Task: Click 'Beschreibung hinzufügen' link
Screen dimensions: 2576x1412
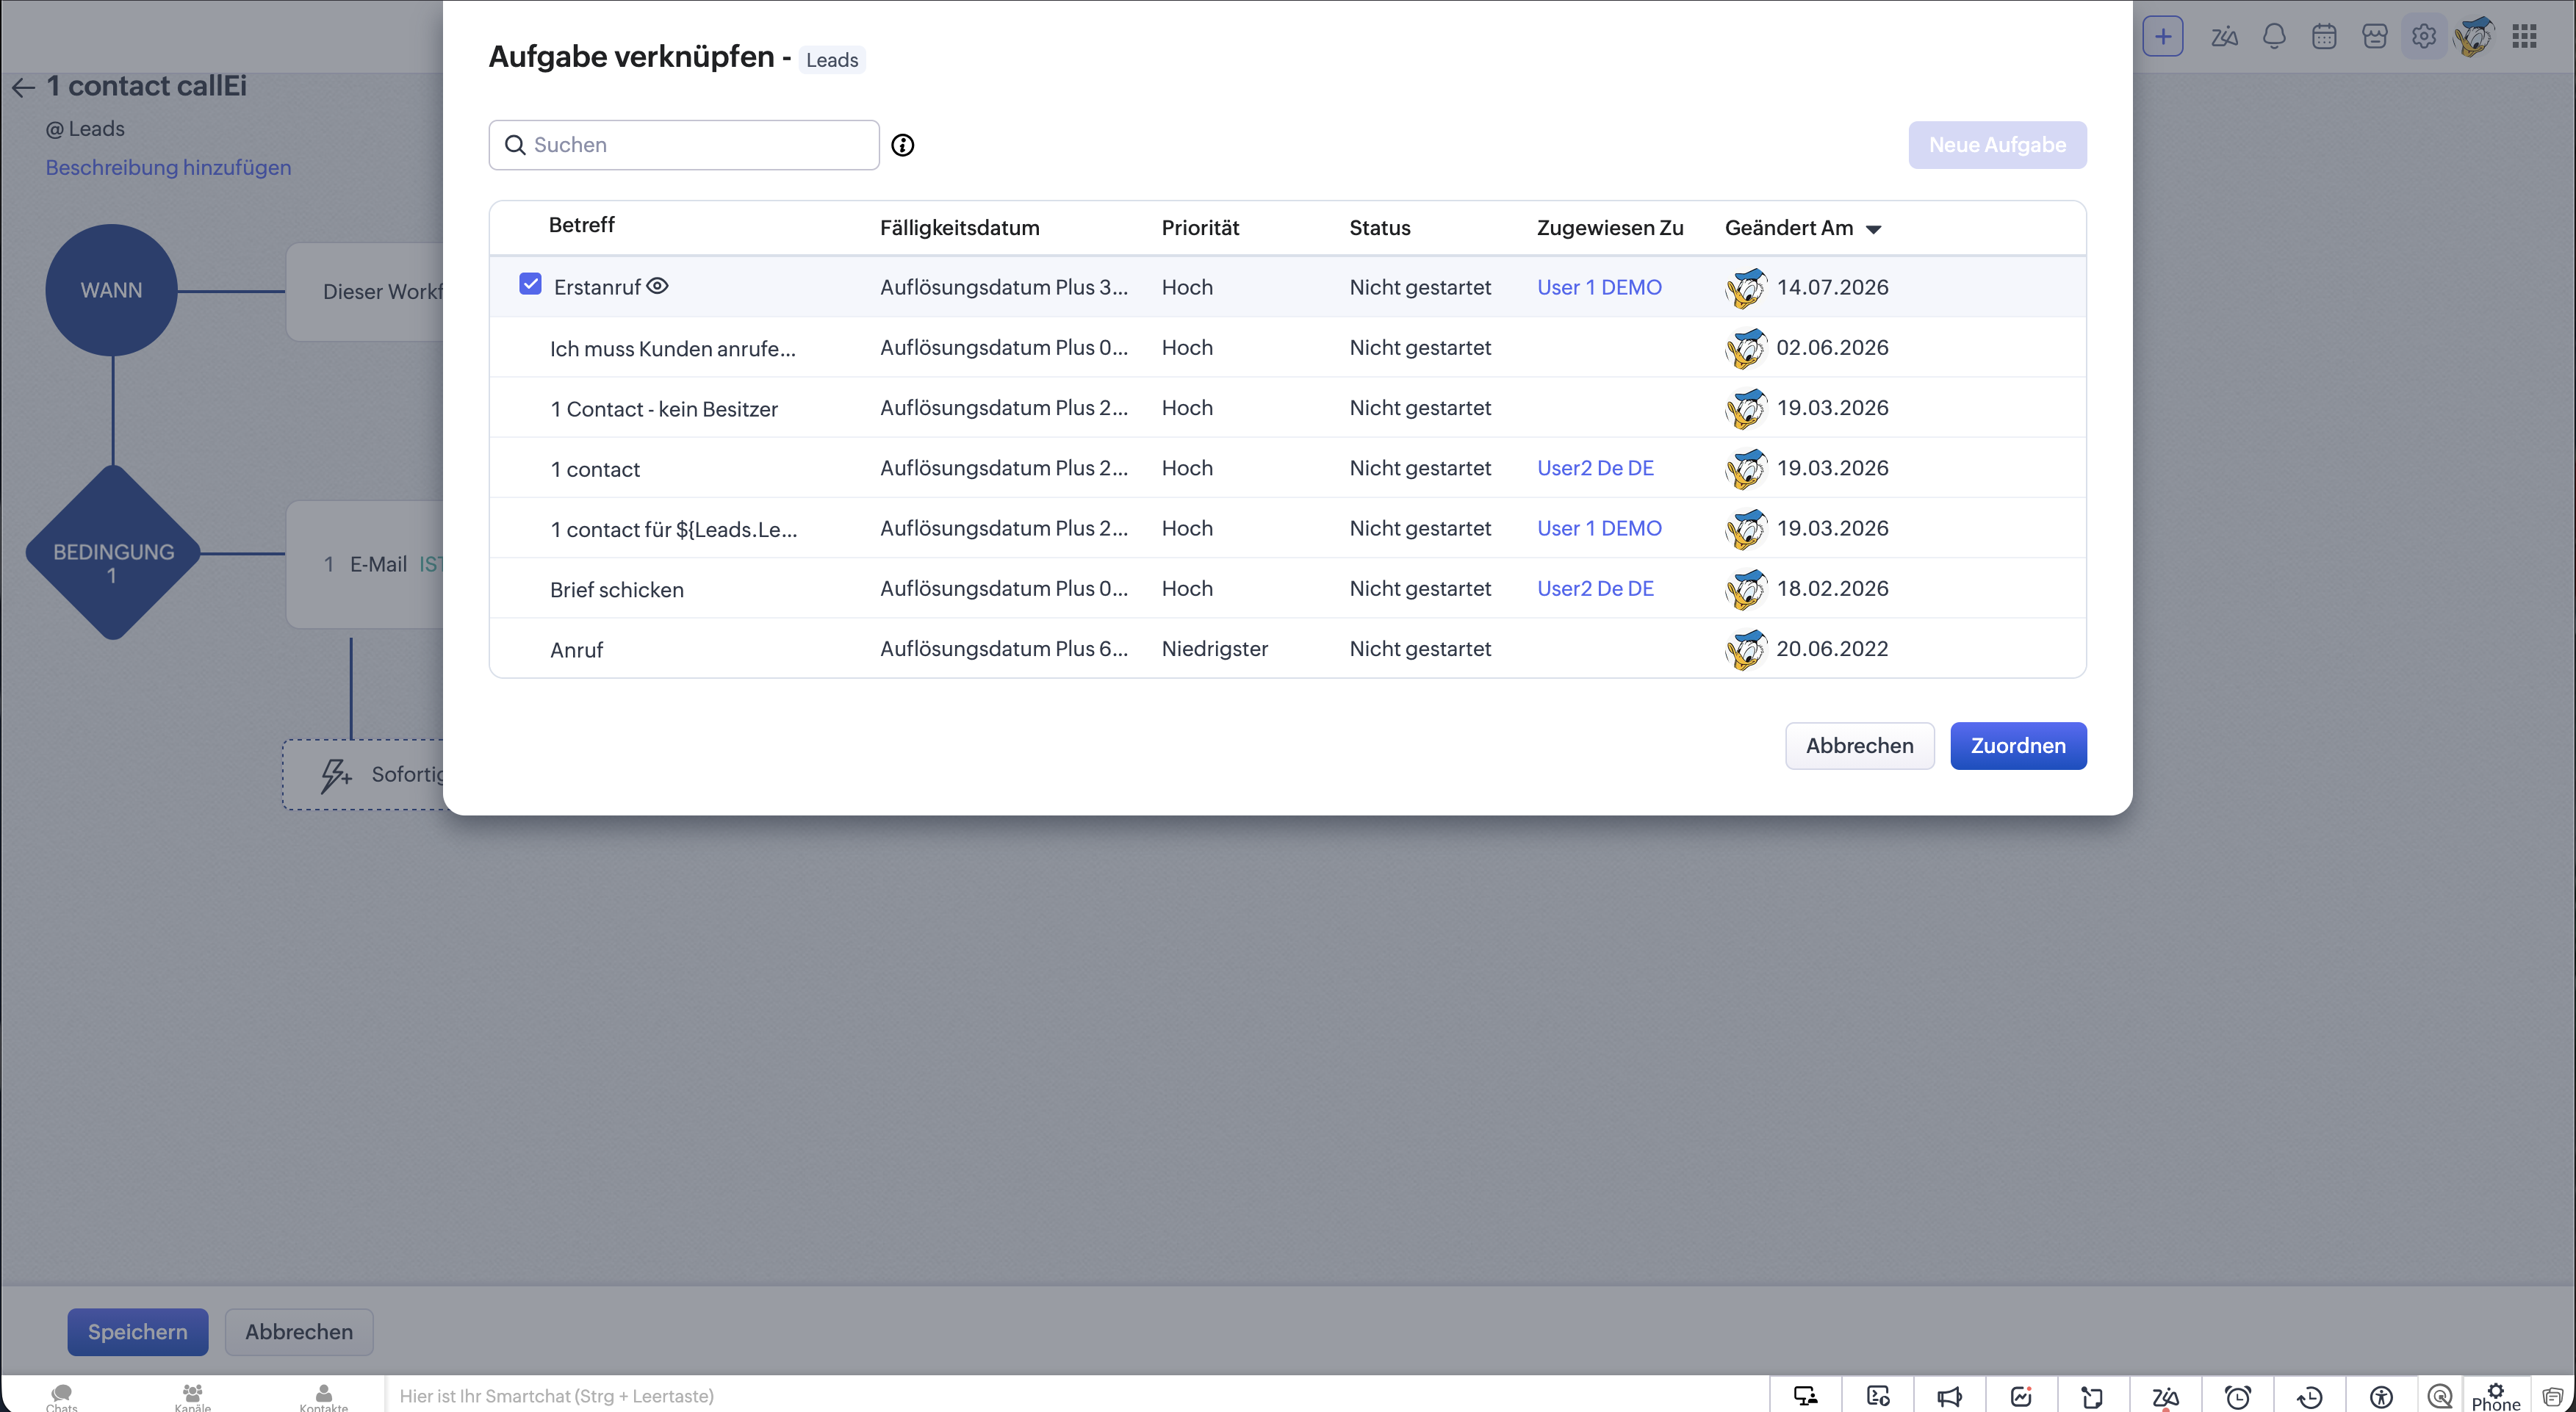Action: (168, 167)
